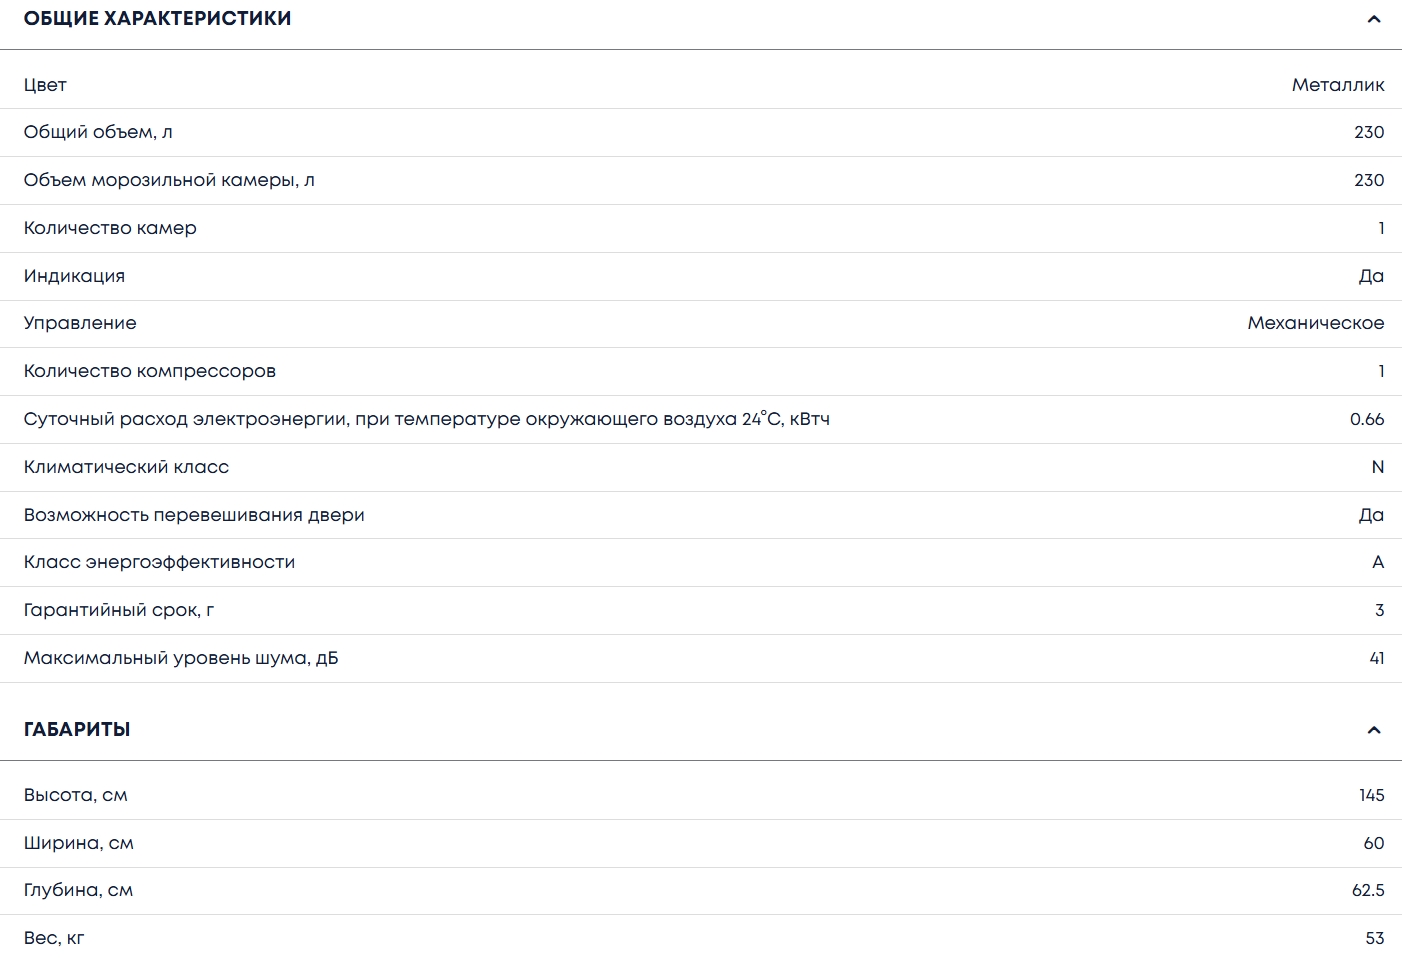Collapse the ГАБАРИТЫ section chevron
Image resolution: width=1402 pixels, height=958 pixels.
coord(1373,730)
